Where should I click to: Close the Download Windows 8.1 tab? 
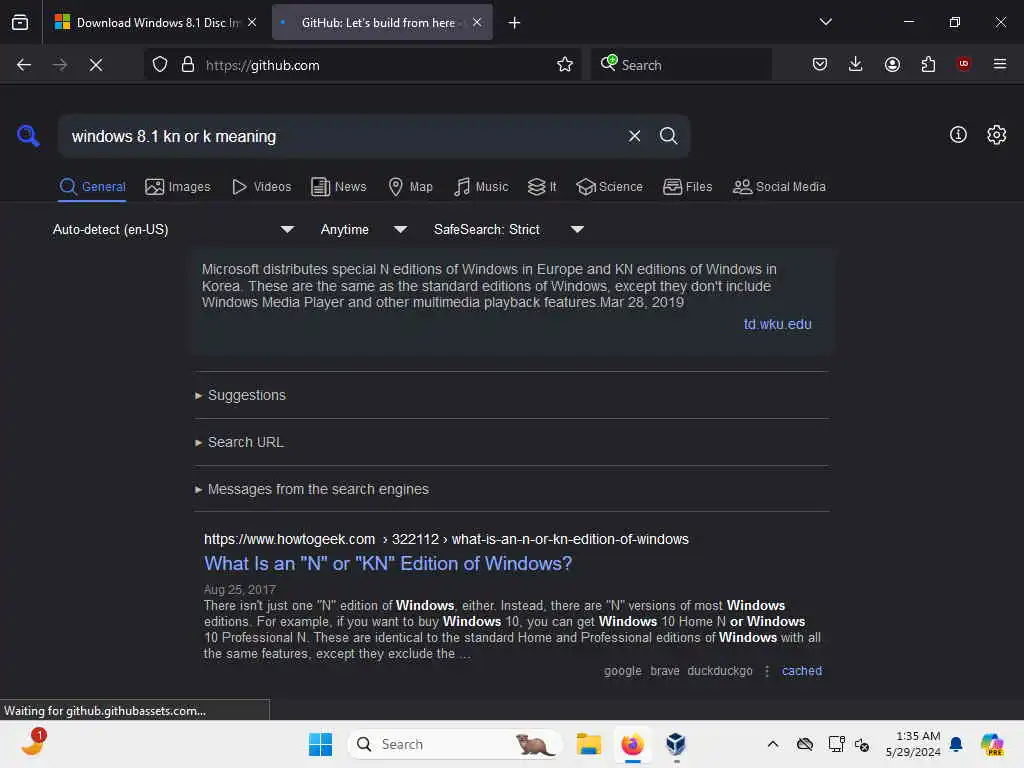pyautogui.click(x=252, y=23)
